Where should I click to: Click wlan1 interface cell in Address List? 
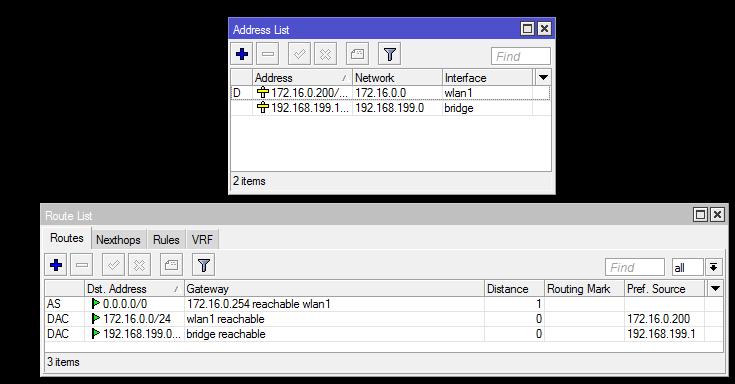tap(458, 93)
